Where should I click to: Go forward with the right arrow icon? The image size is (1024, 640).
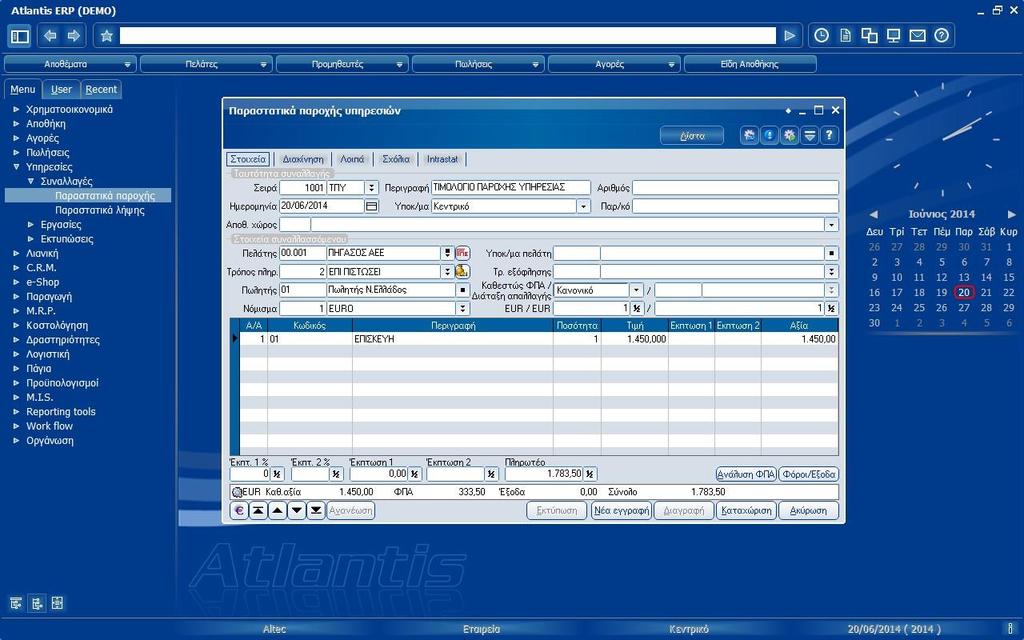click(74, 36)
